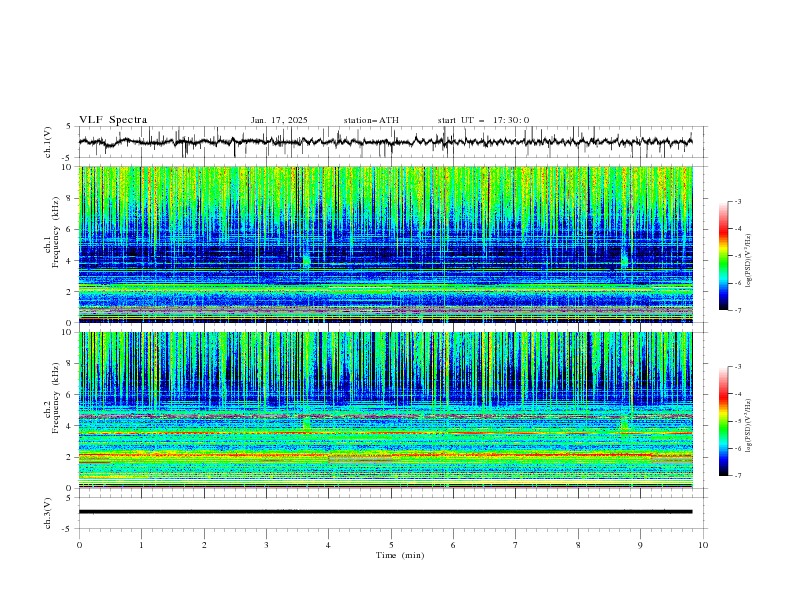
Task: Click inside the ch.1 spectrogram panel
Action: click(x=386, y=244)
